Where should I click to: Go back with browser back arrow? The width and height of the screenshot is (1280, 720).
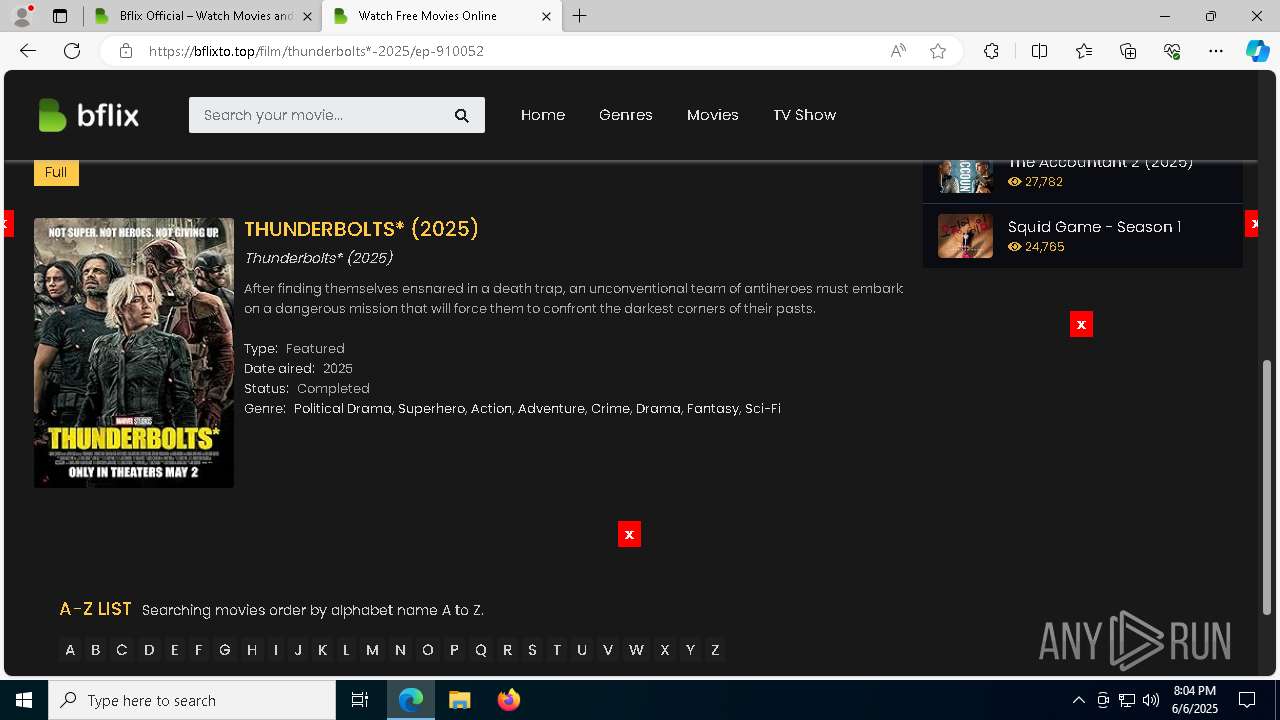pos(28,51)
